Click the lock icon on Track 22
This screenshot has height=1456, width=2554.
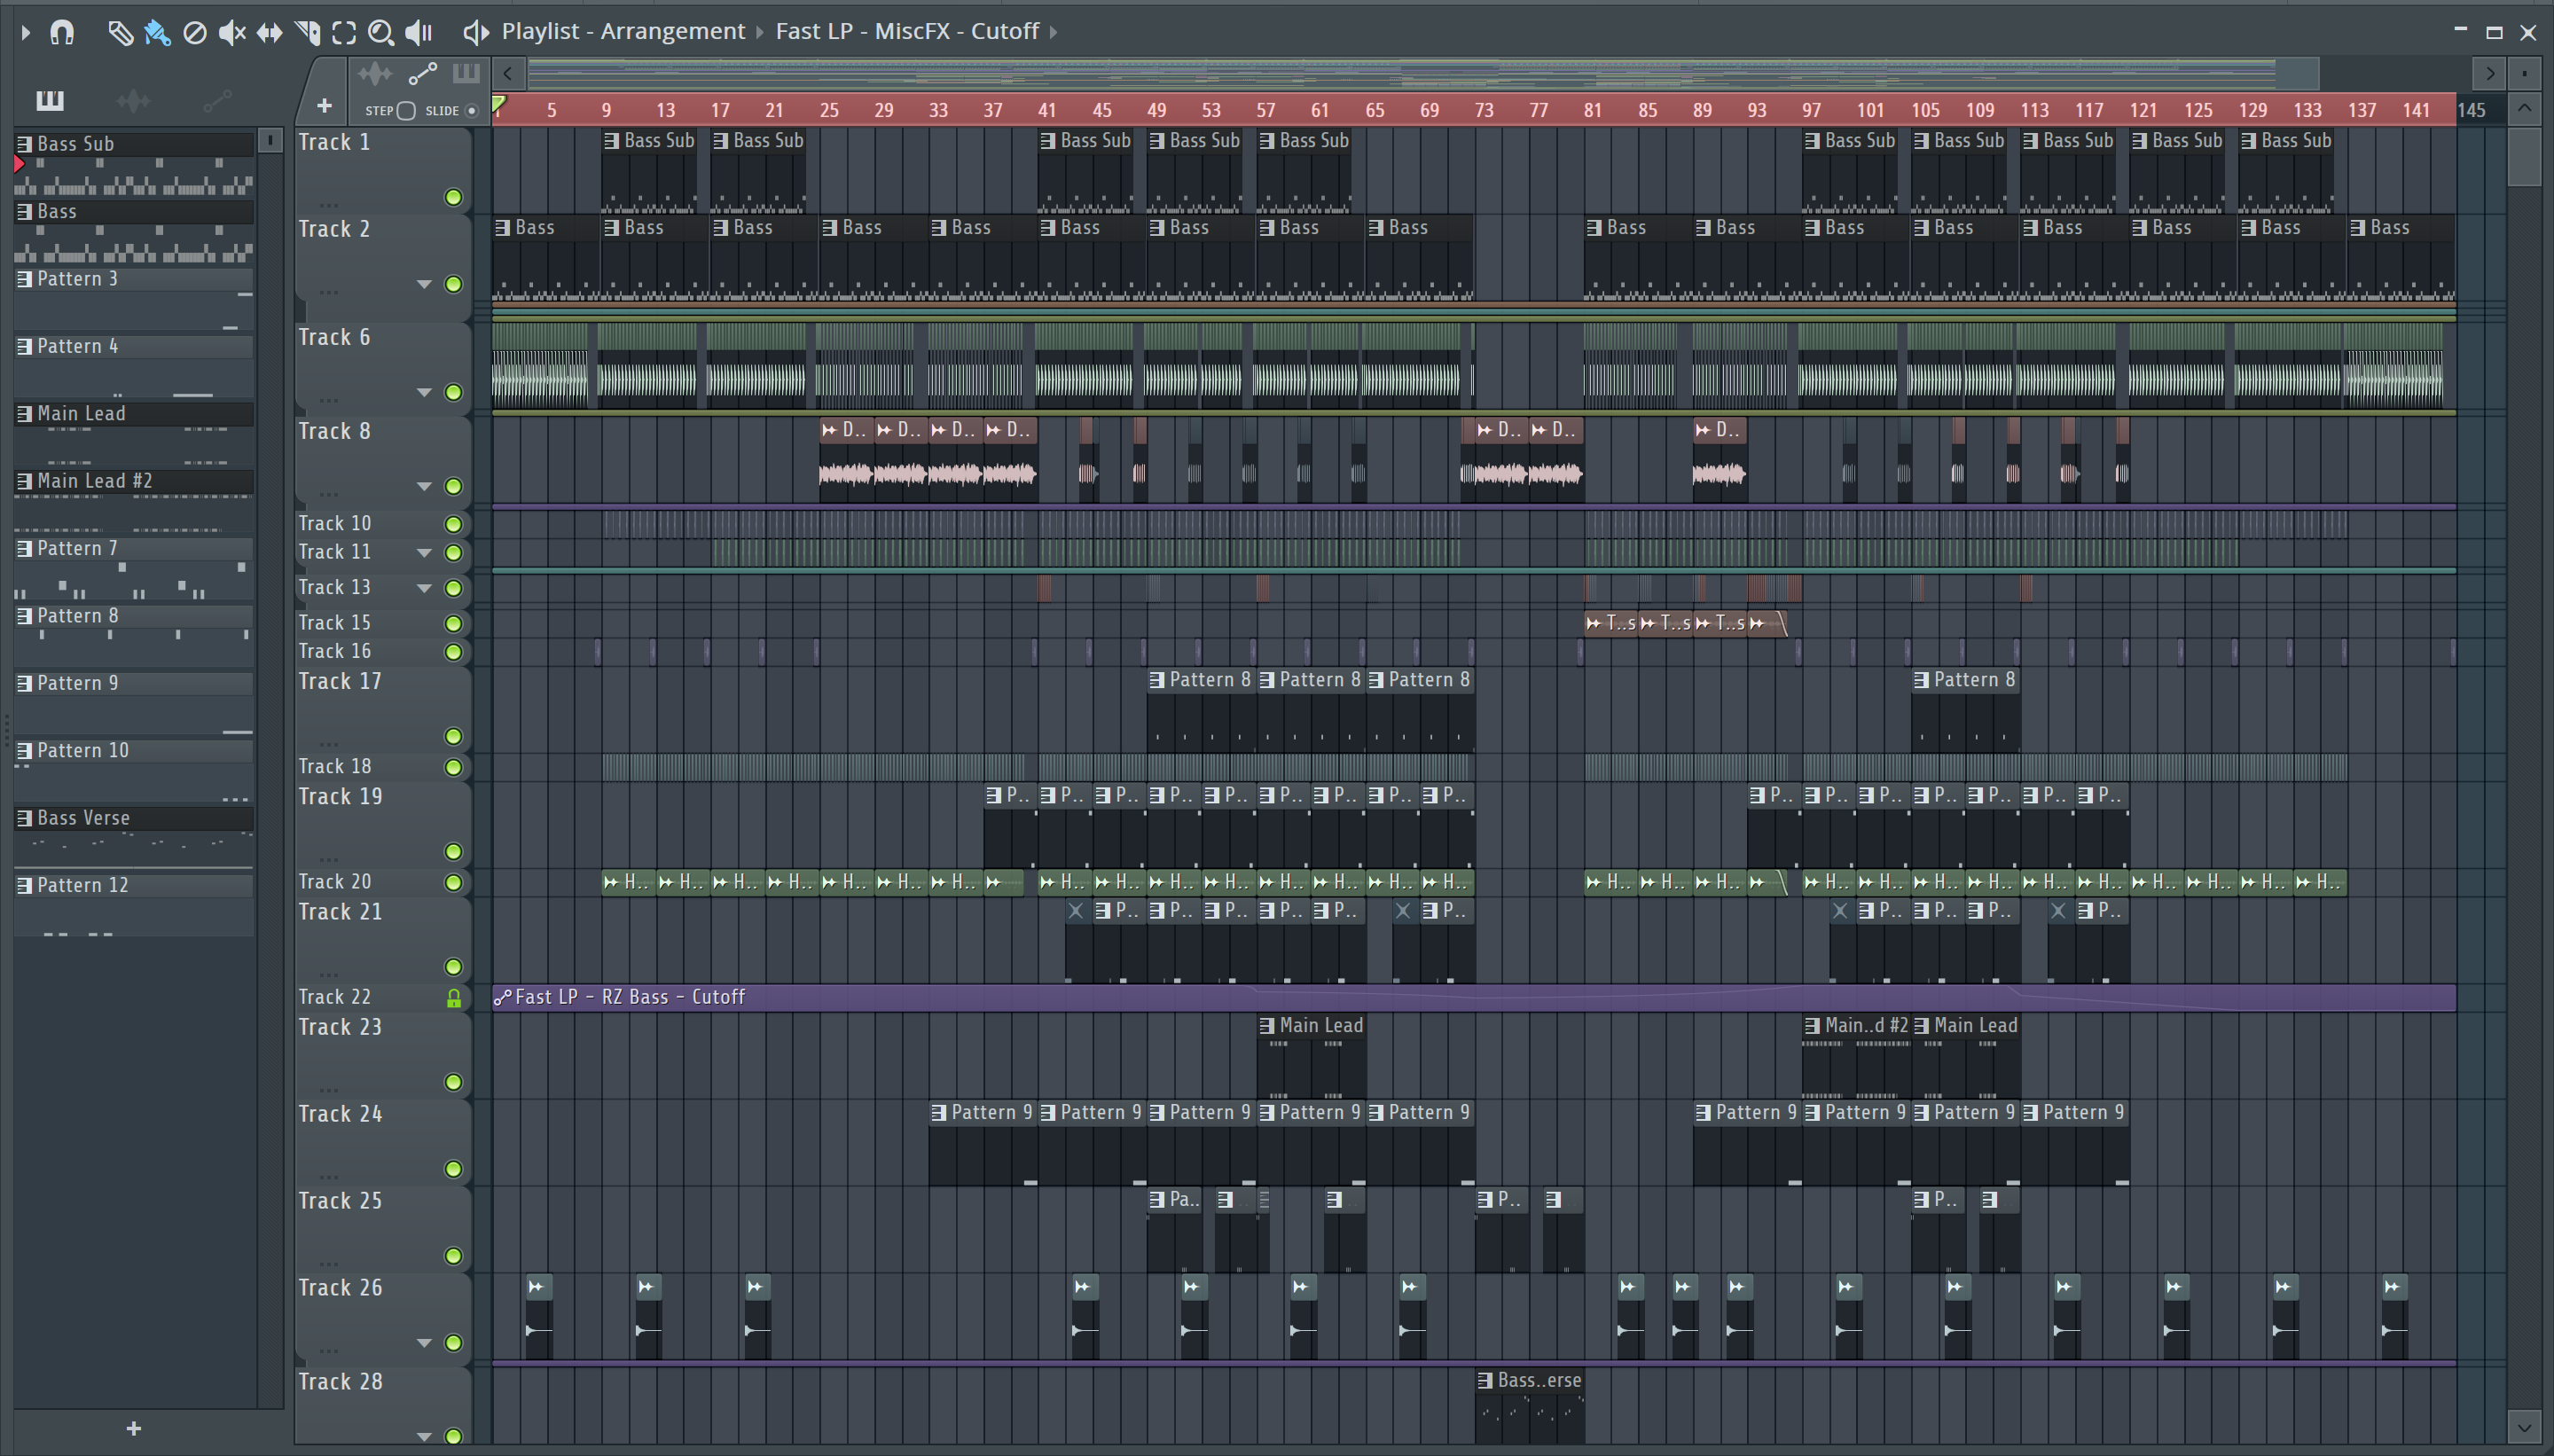pyautogui.click(x=453, y=998)
